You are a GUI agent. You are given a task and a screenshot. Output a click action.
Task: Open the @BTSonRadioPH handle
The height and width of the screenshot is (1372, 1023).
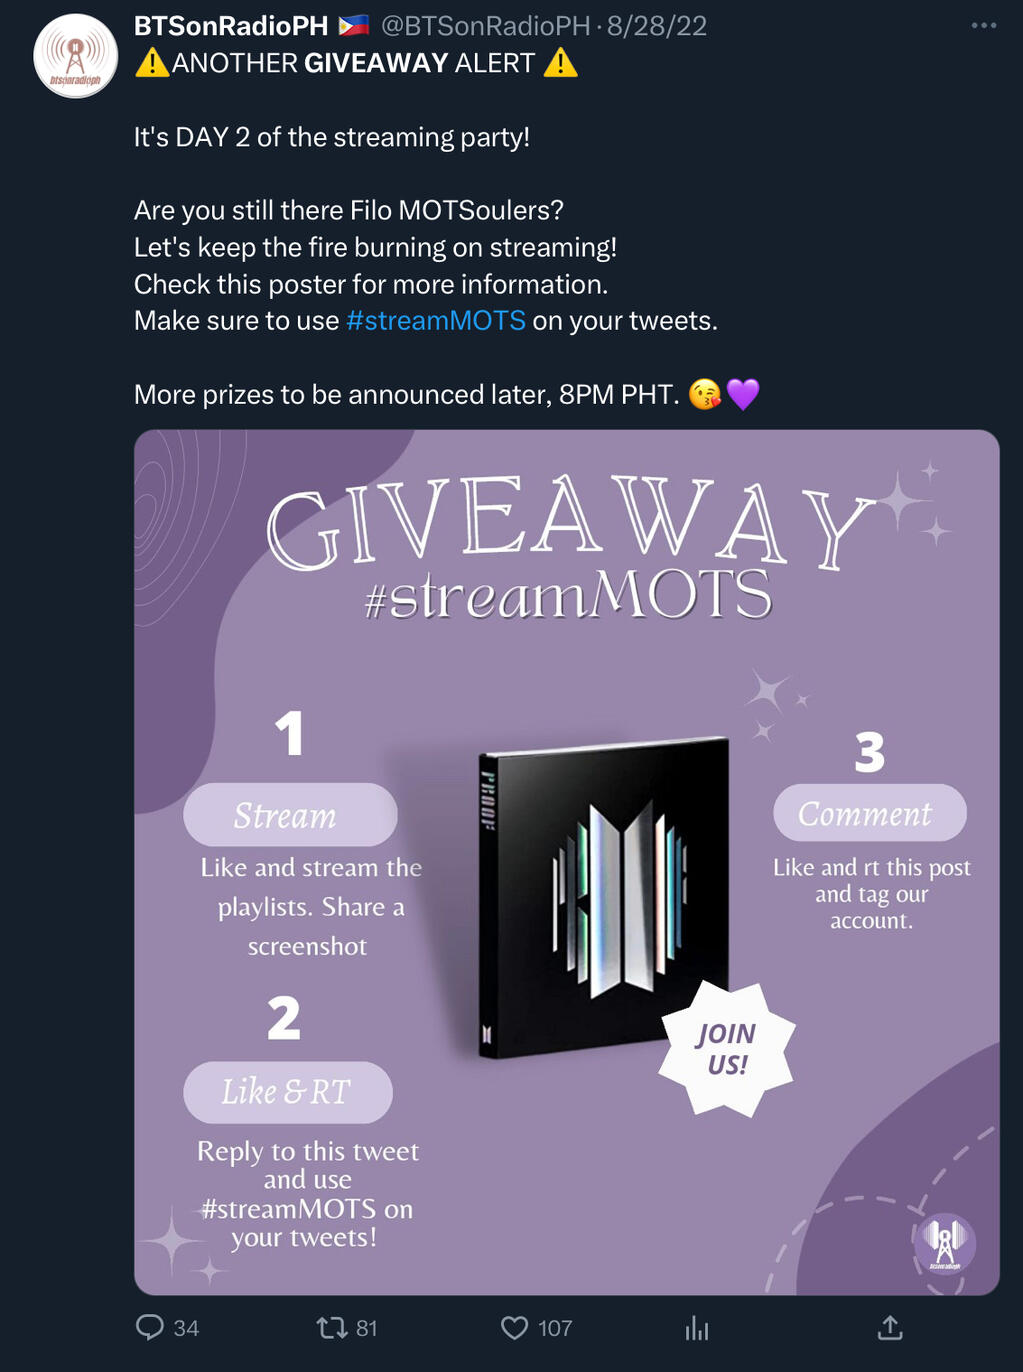point(485,26)
